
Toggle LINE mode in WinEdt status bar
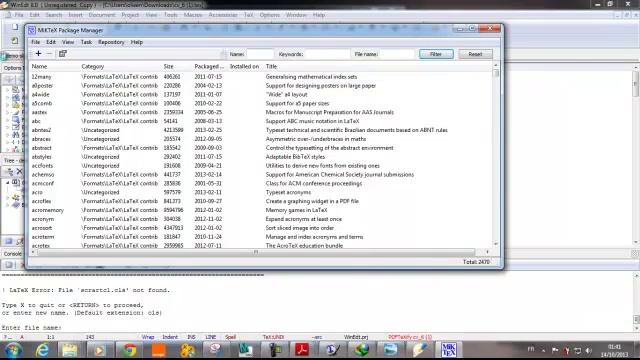211,337
